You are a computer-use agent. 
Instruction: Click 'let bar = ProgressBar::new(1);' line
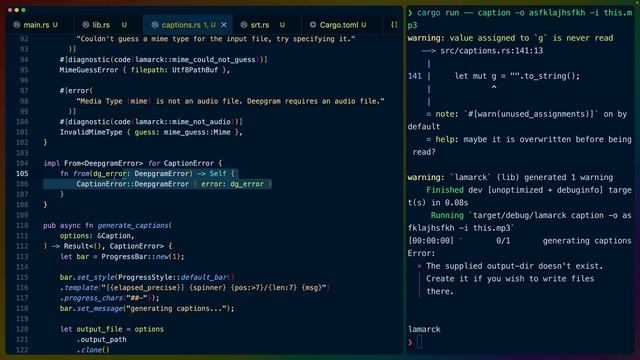[x=122, y=257]
